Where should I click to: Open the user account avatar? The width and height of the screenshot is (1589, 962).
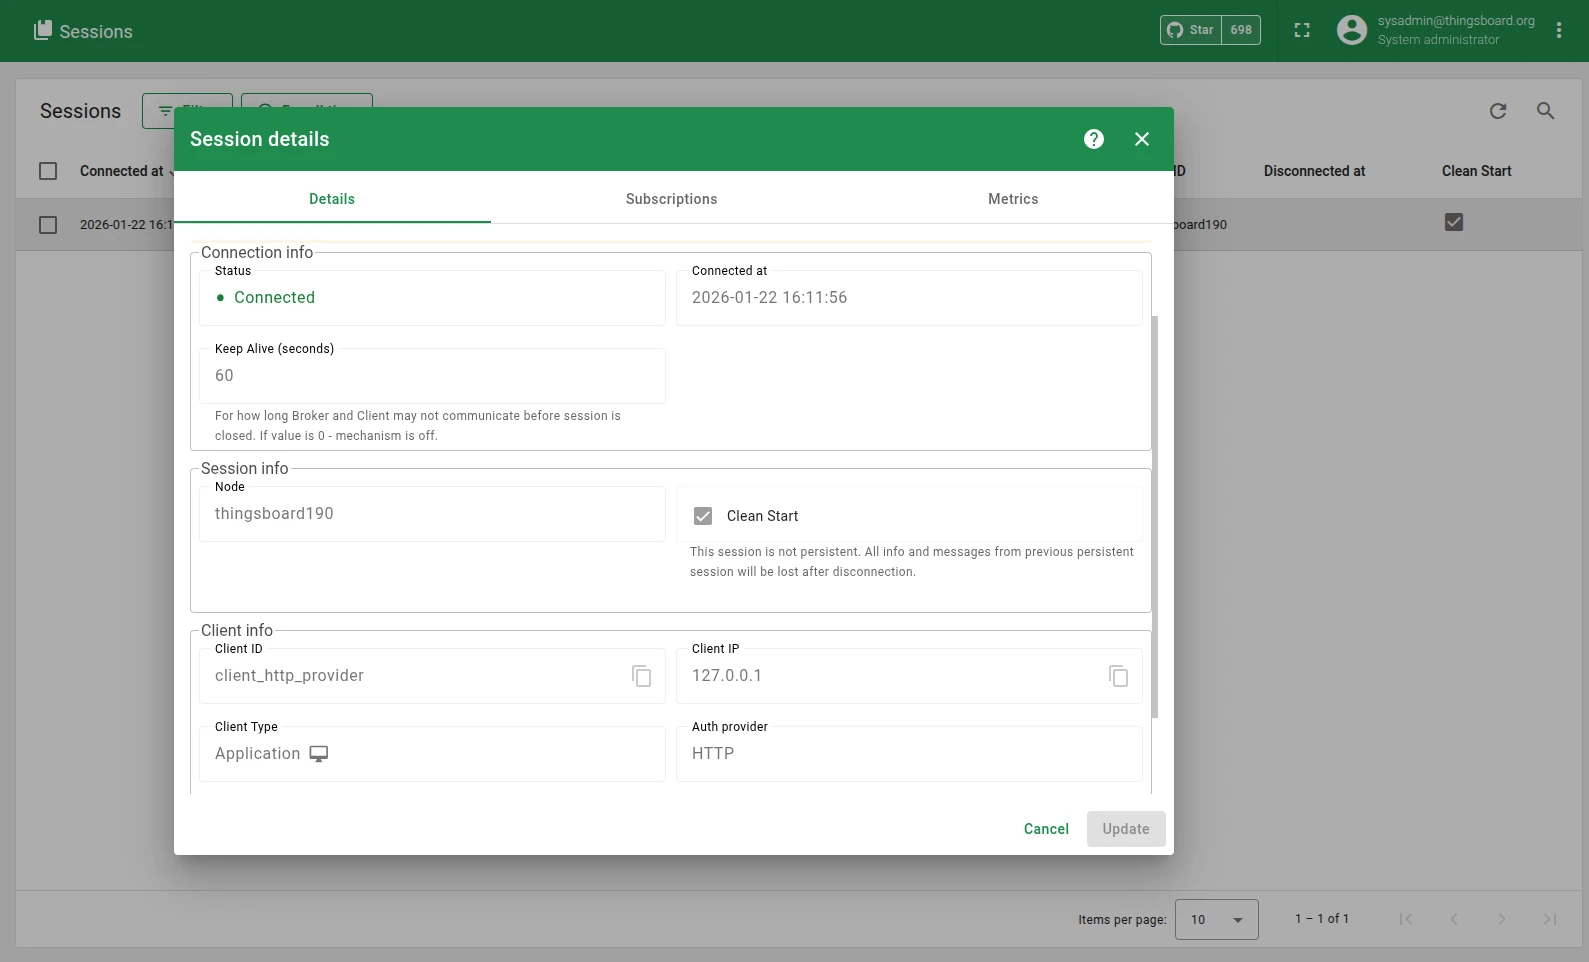click(1352, 30)
